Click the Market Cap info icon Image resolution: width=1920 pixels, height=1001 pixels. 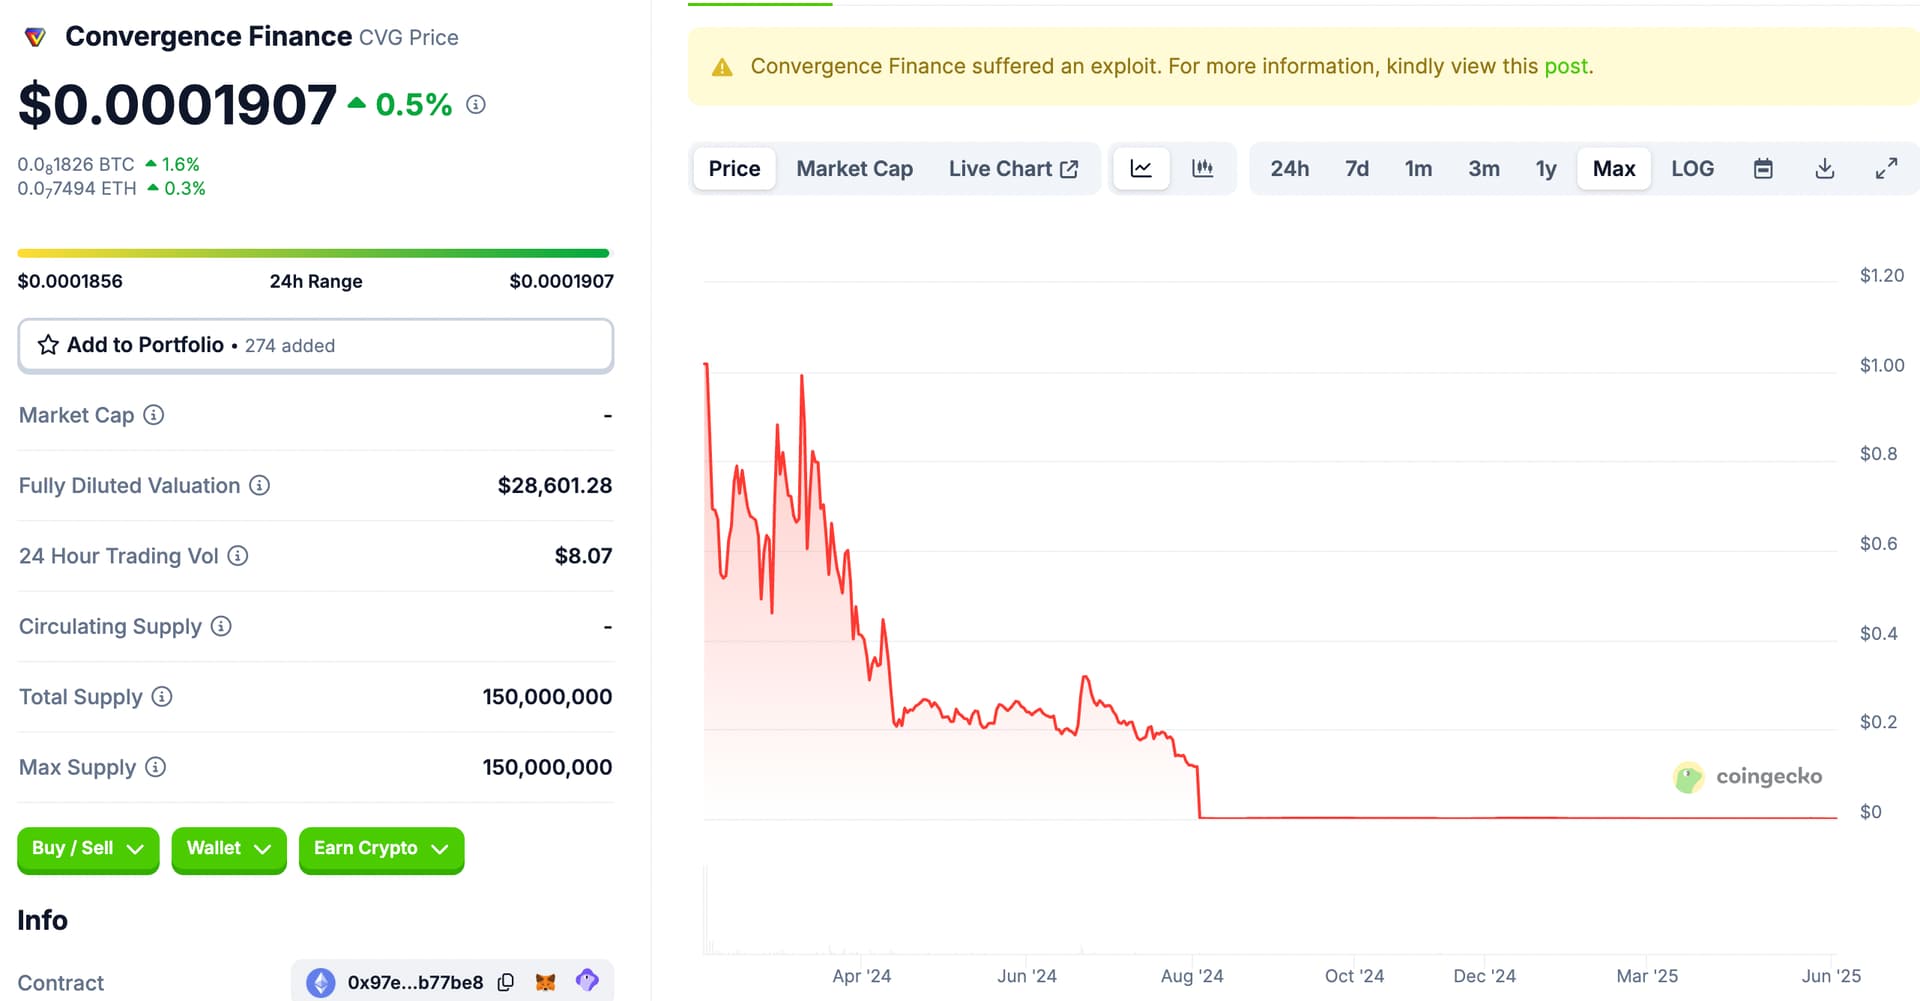pyautogui.click(x=153, y=415)
